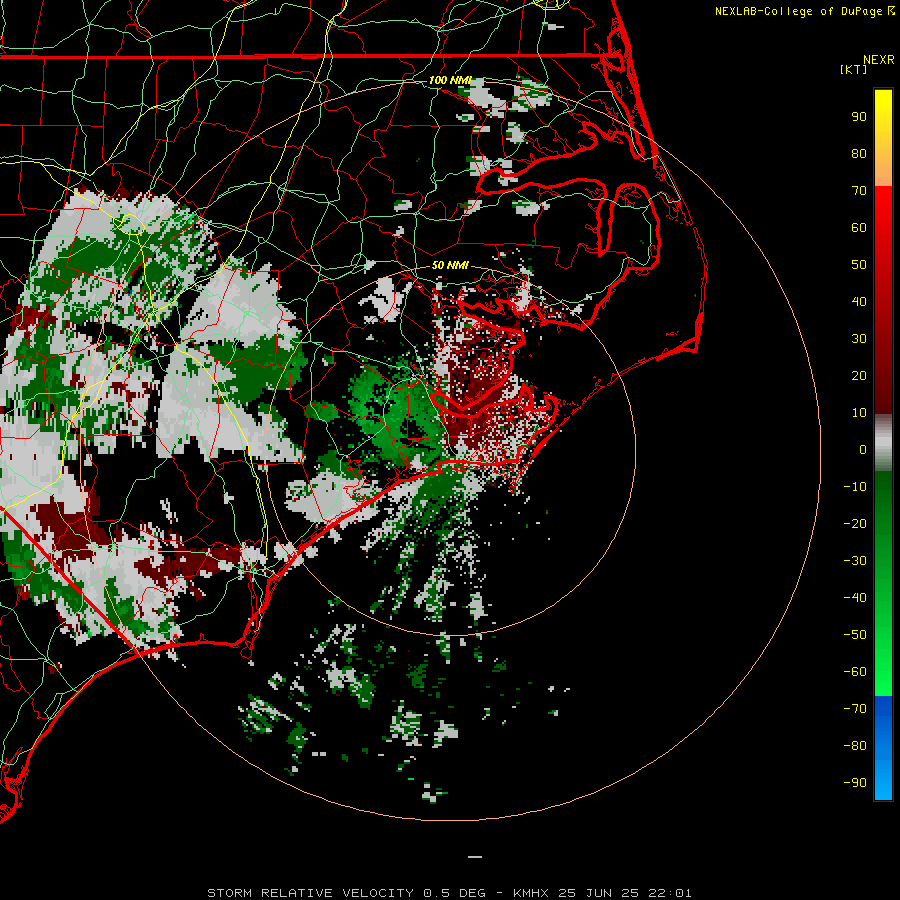Click the gray zero-velocity segment of color bar
900x900 pixels.
(883, 443)
